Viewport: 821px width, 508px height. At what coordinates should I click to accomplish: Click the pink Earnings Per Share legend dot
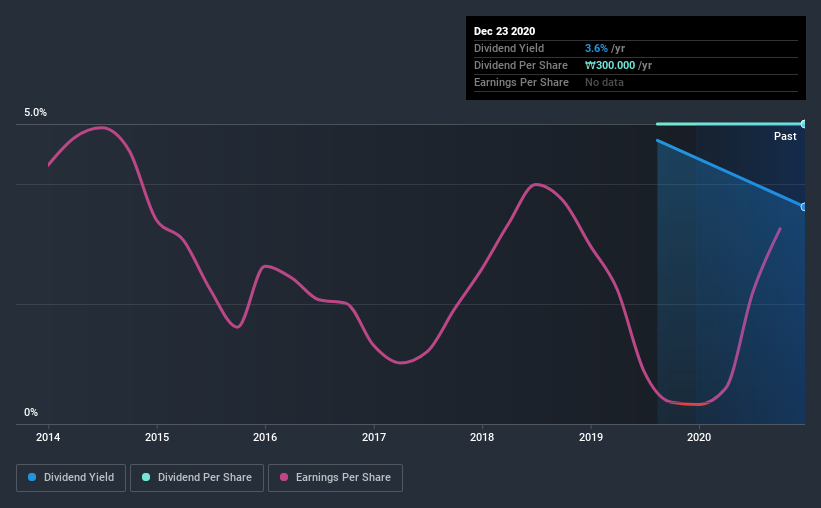pos(284,477)
